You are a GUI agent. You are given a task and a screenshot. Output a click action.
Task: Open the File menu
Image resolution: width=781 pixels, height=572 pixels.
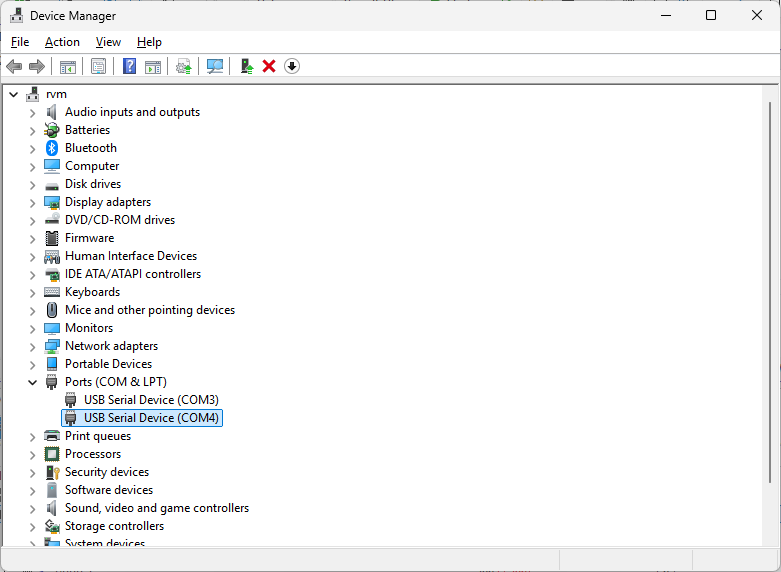pos(20,42)
